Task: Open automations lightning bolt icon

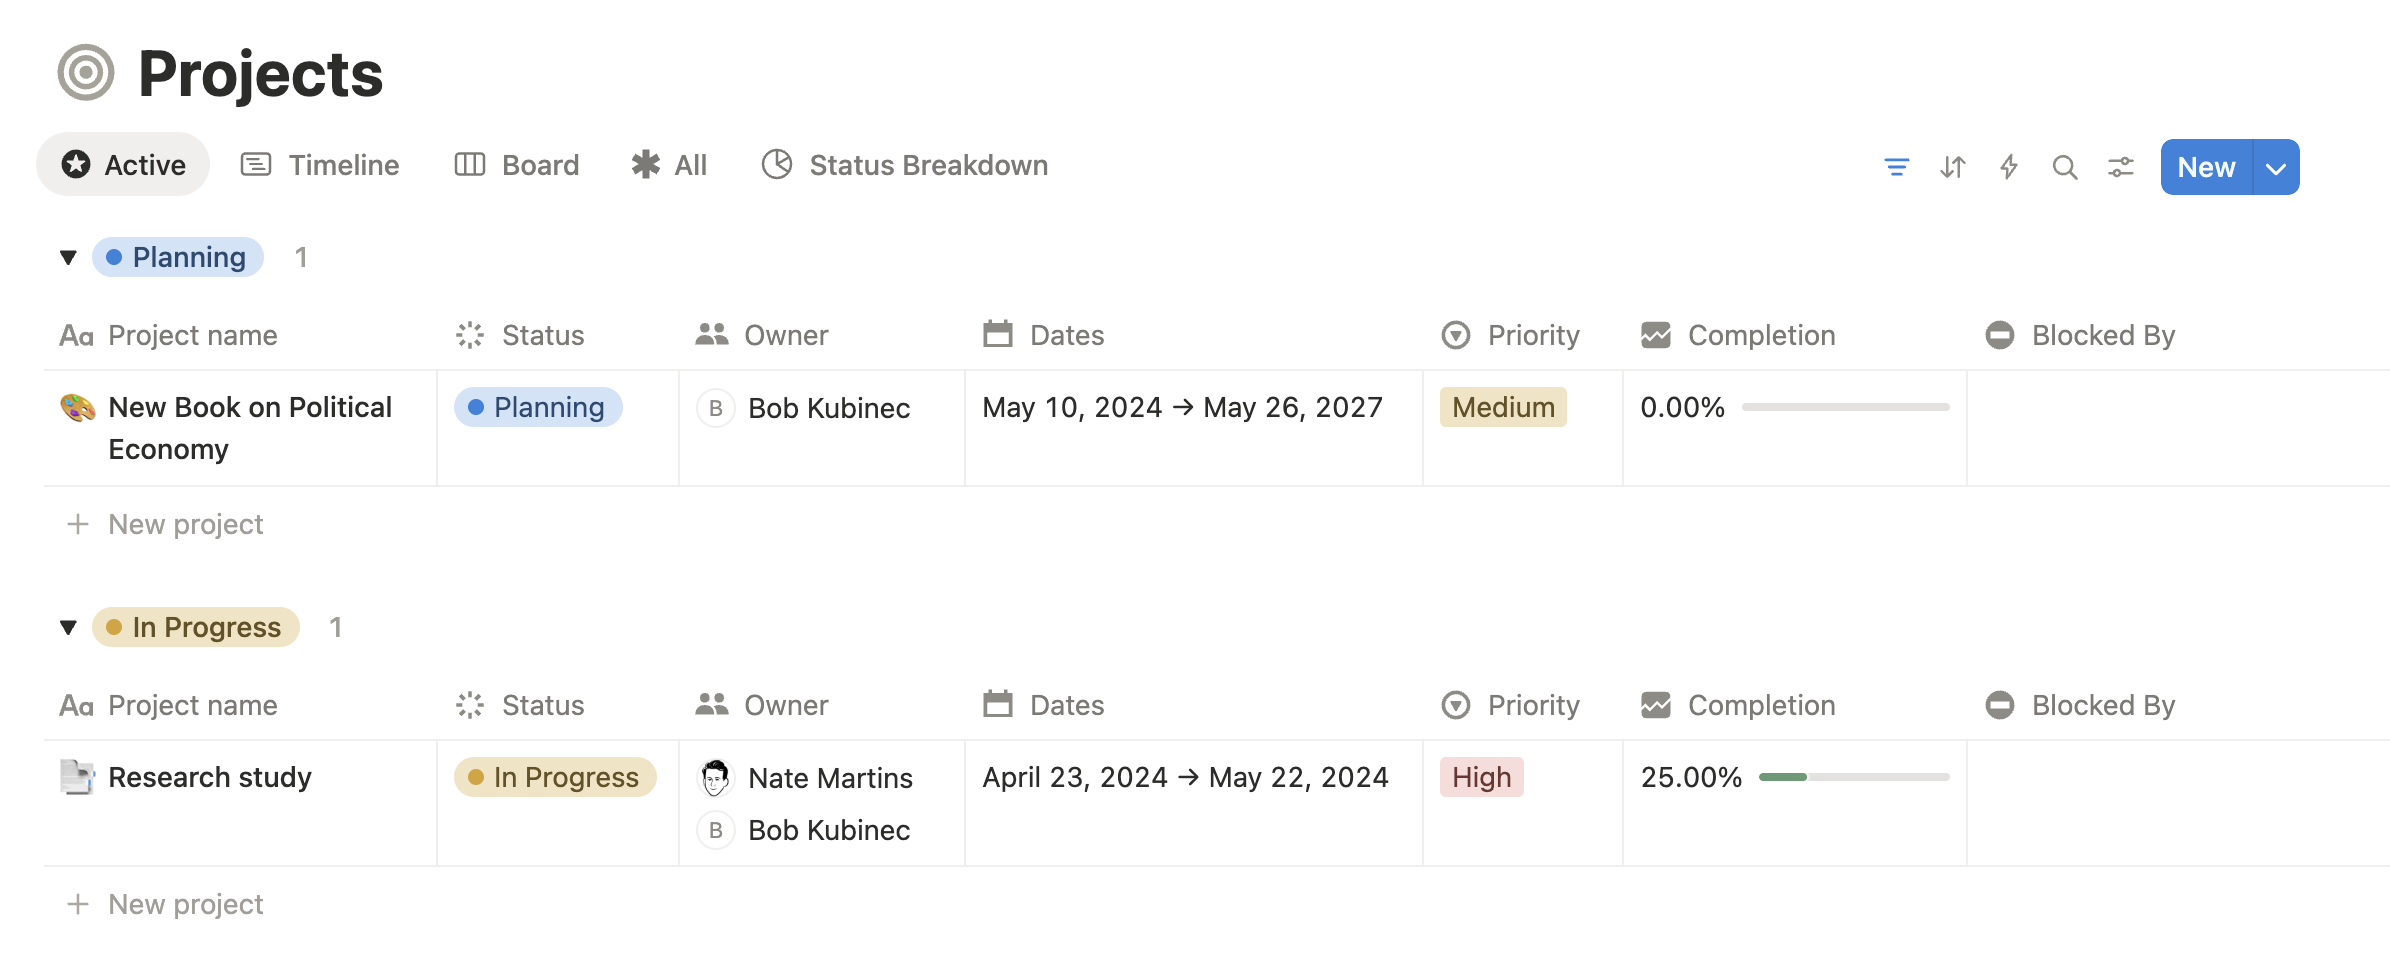Action: coord(2008,167)
